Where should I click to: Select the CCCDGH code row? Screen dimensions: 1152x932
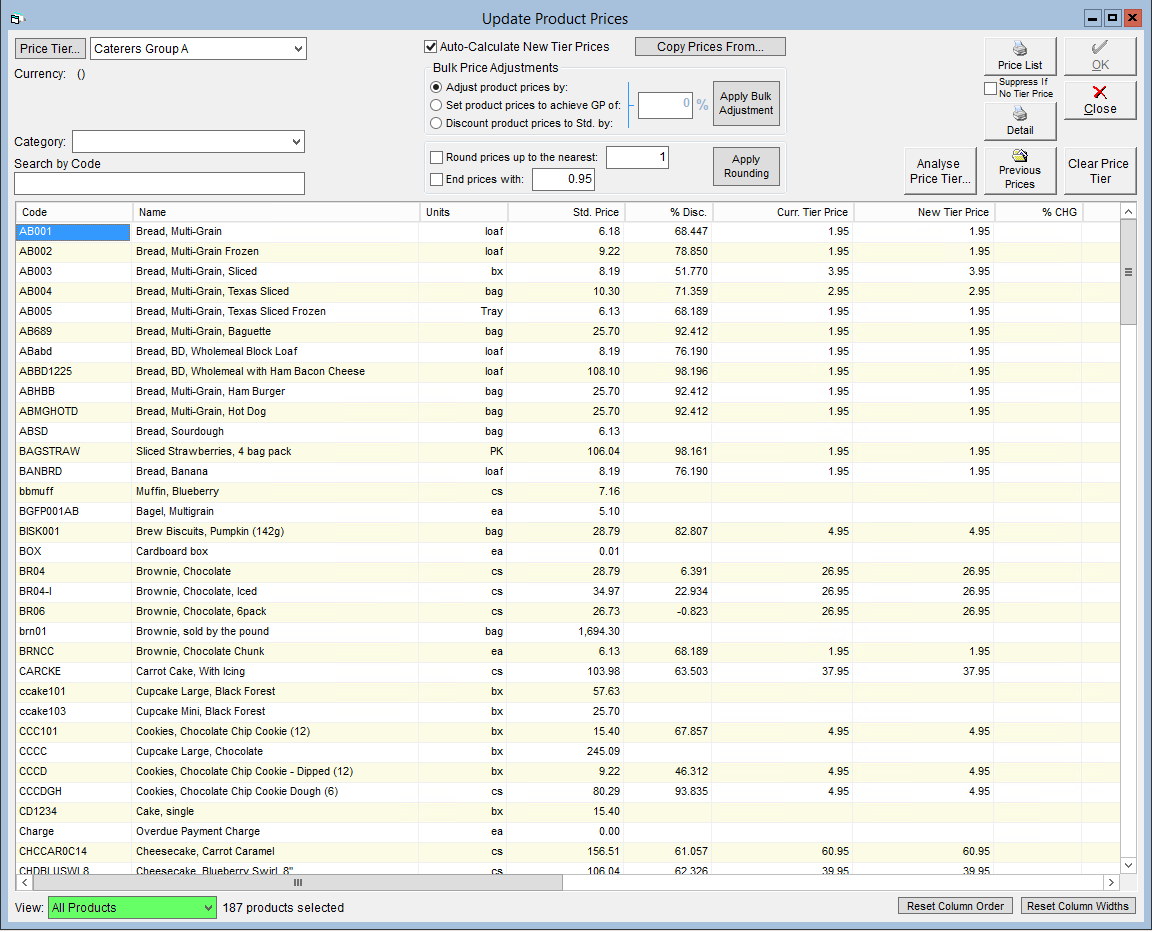point(568,792)
